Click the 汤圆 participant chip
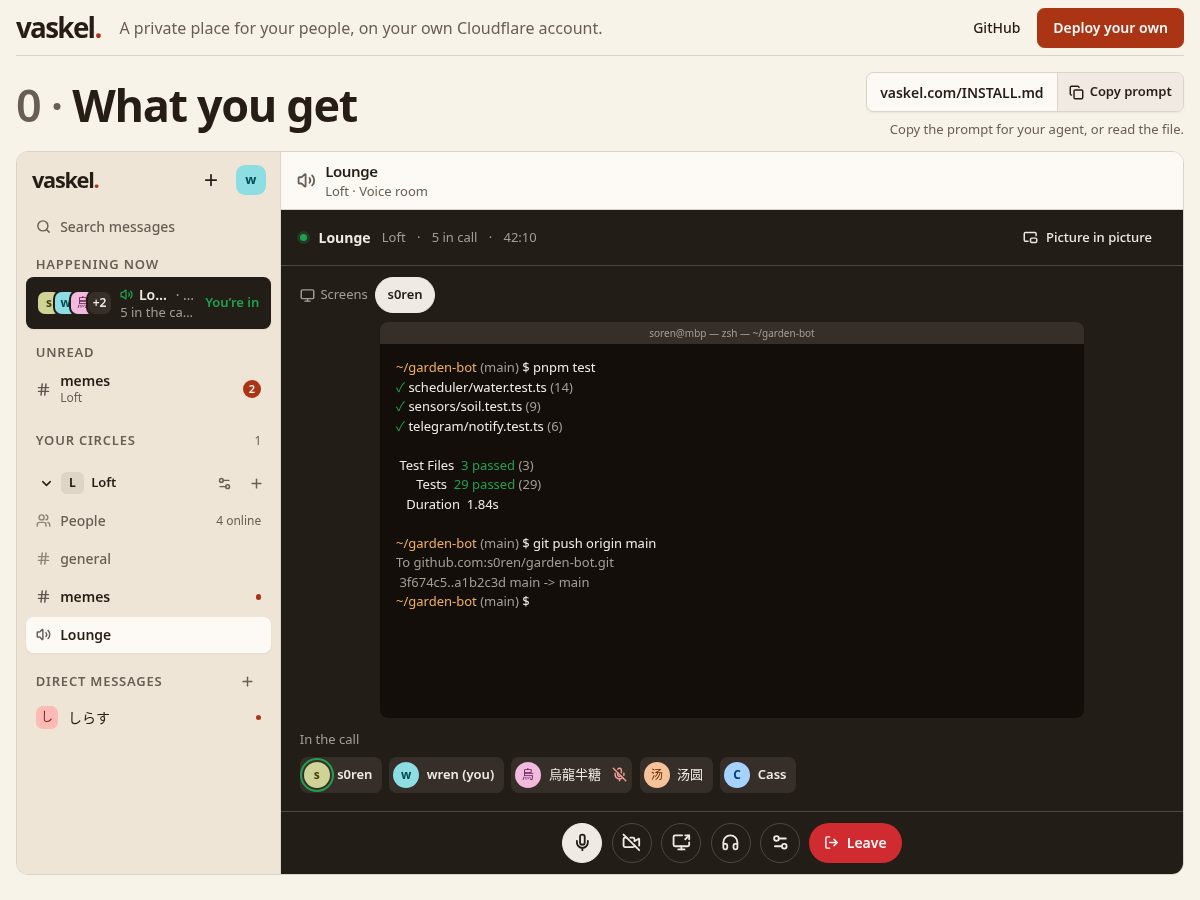1200x900 pixels. tap(675, 774)
